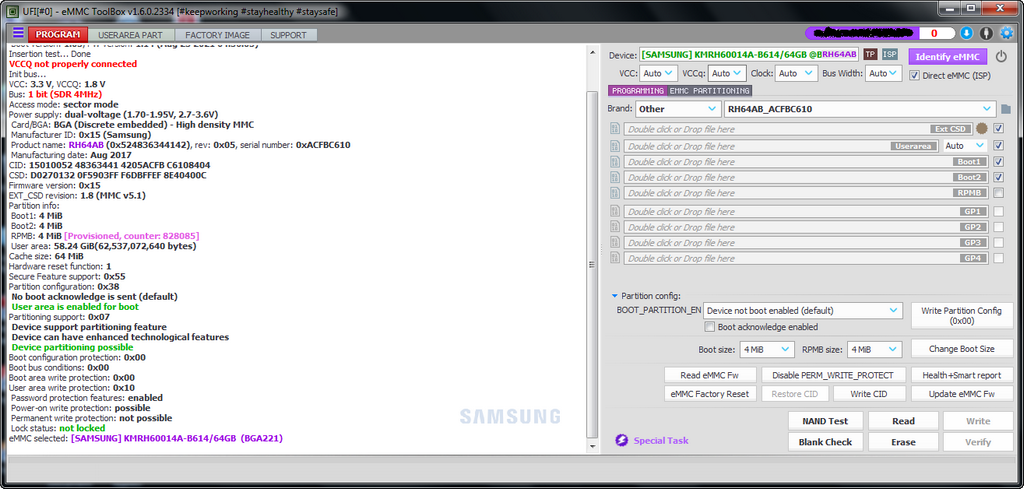
Task: Click the folder icon beside model dropdown
Action: [1006, 109]
